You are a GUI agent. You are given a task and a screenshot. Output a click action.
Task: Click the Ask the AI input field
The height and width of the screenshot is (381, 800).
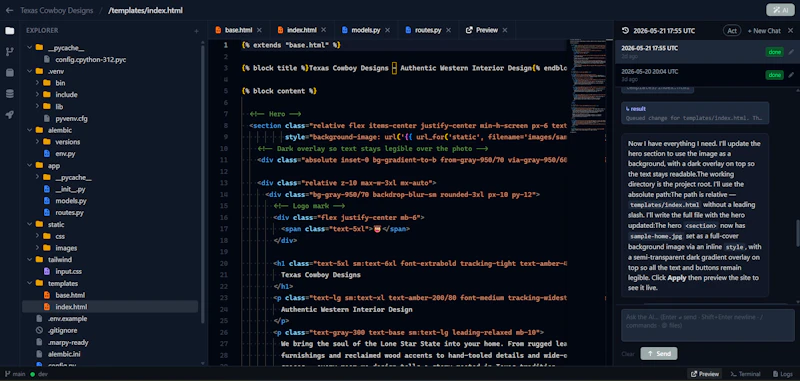coord(708,325)
